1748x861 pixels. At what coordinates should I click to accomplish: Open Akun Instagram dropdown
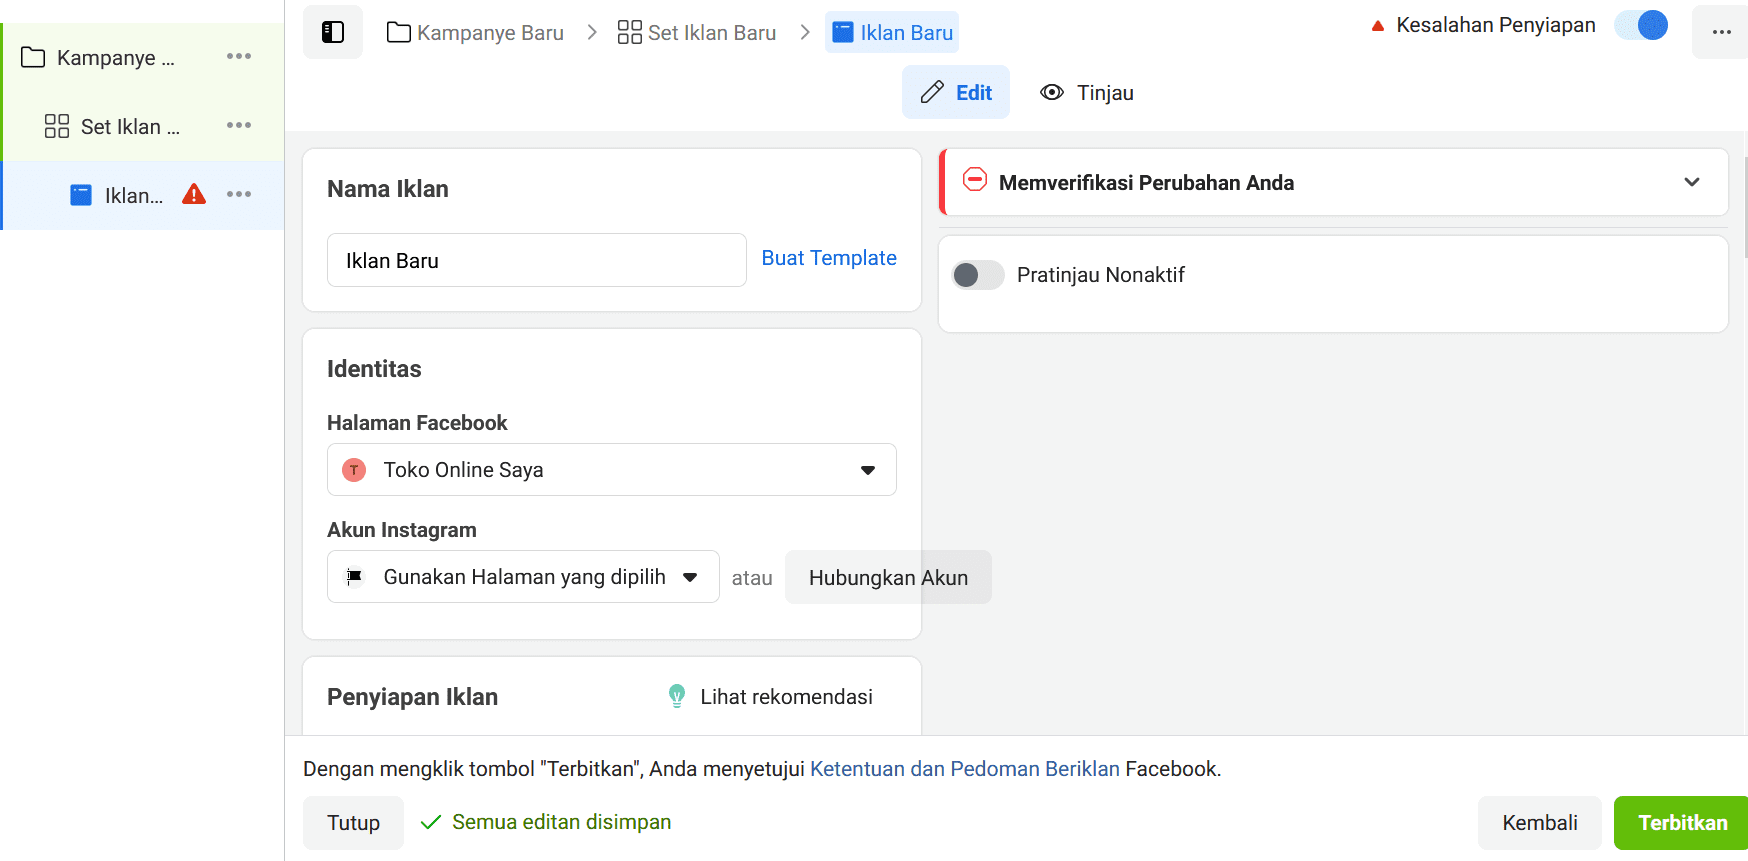[523, 577]
